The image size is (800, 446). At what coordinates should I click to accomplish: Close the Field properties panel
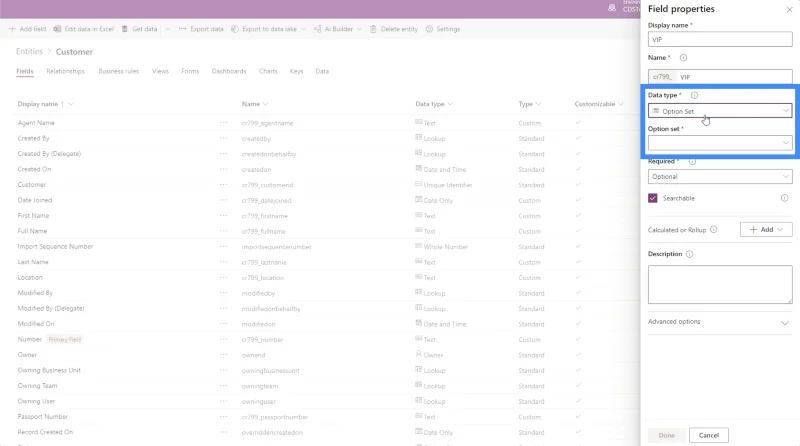coord(789,9)
